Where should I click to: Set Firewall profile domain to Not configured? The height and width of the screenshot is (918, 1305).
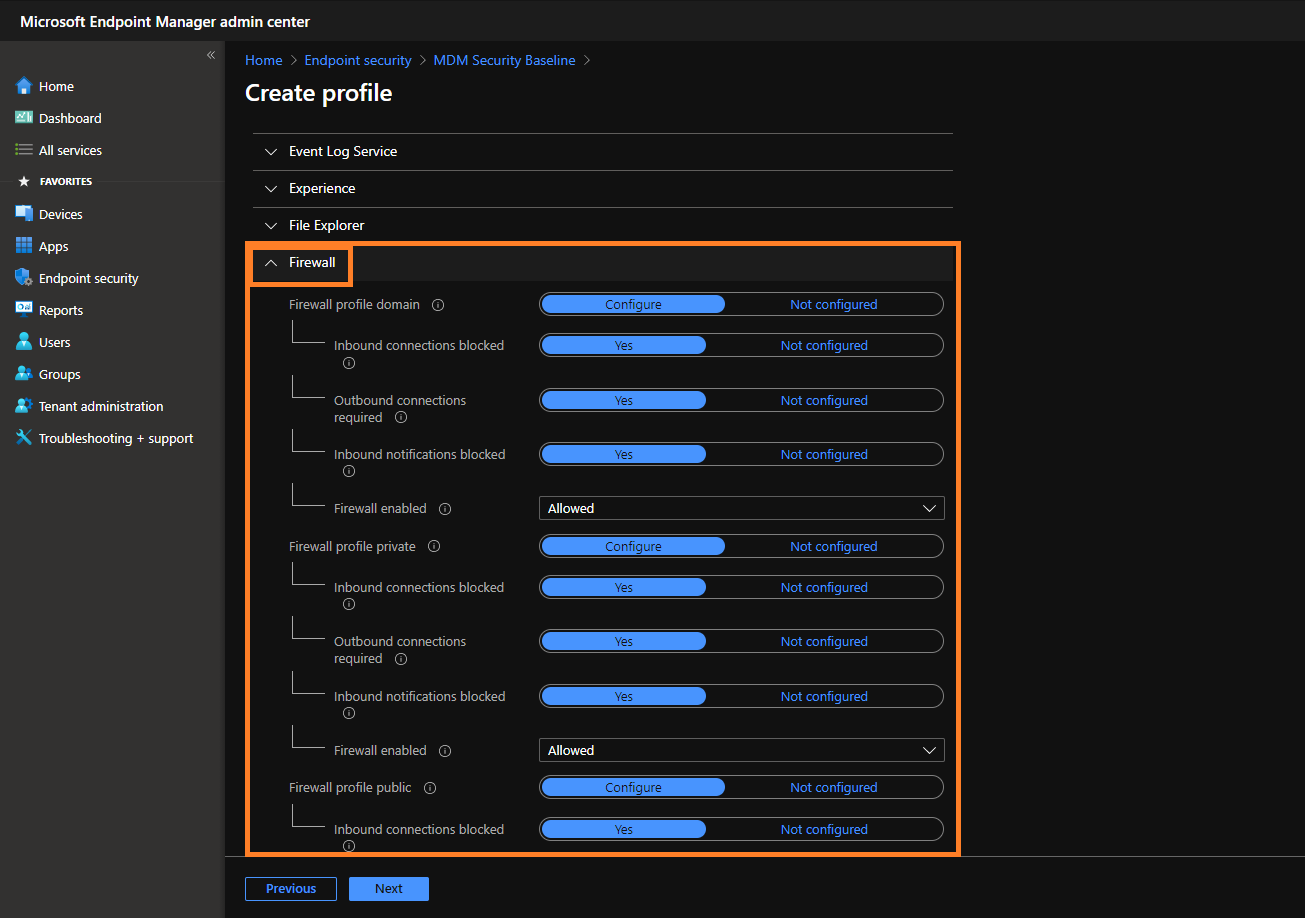833,304
